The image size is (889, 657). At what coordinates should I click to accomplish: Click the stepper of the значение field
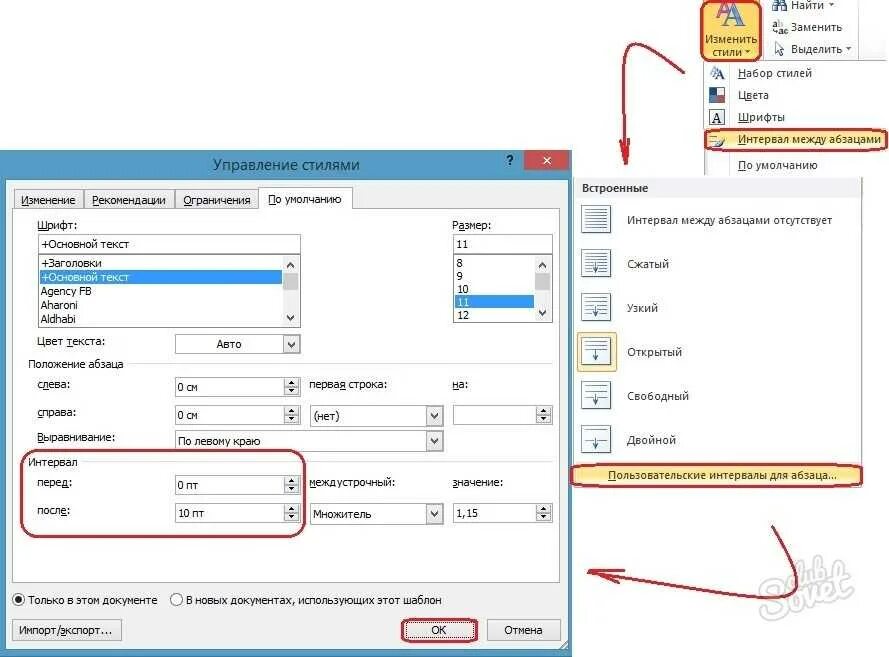point(543,513)
